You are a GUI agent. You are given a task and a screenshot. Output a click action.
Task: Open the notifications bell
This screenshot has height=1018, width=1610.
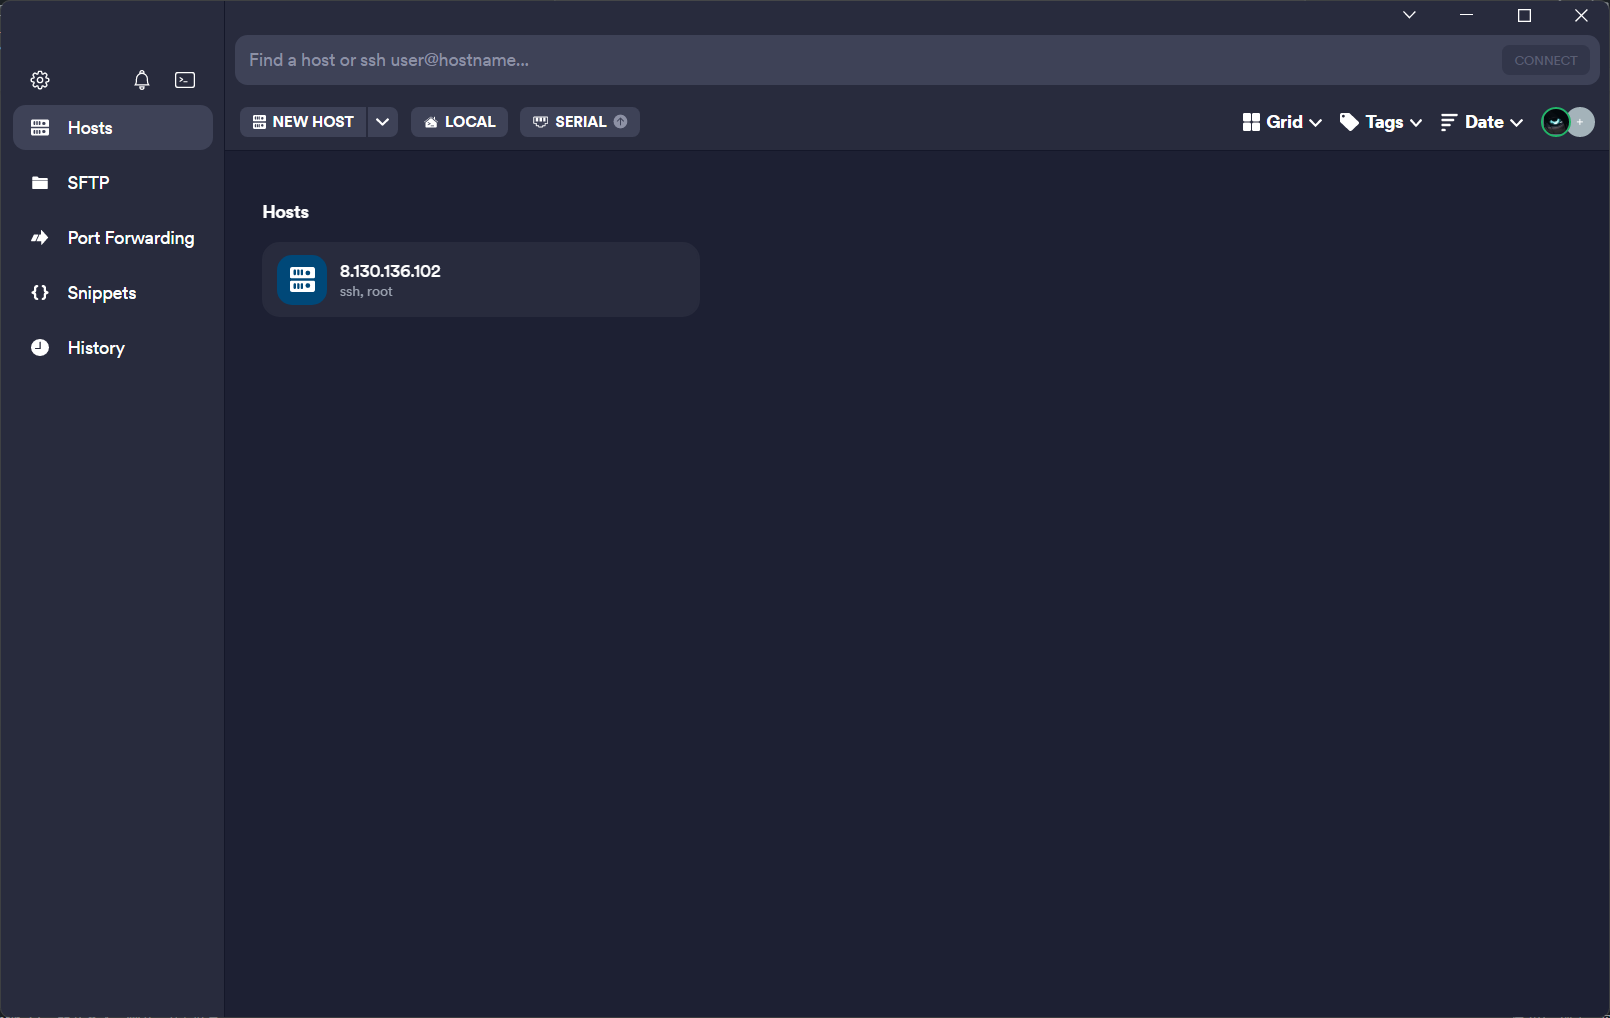click(x=142, y=80)
